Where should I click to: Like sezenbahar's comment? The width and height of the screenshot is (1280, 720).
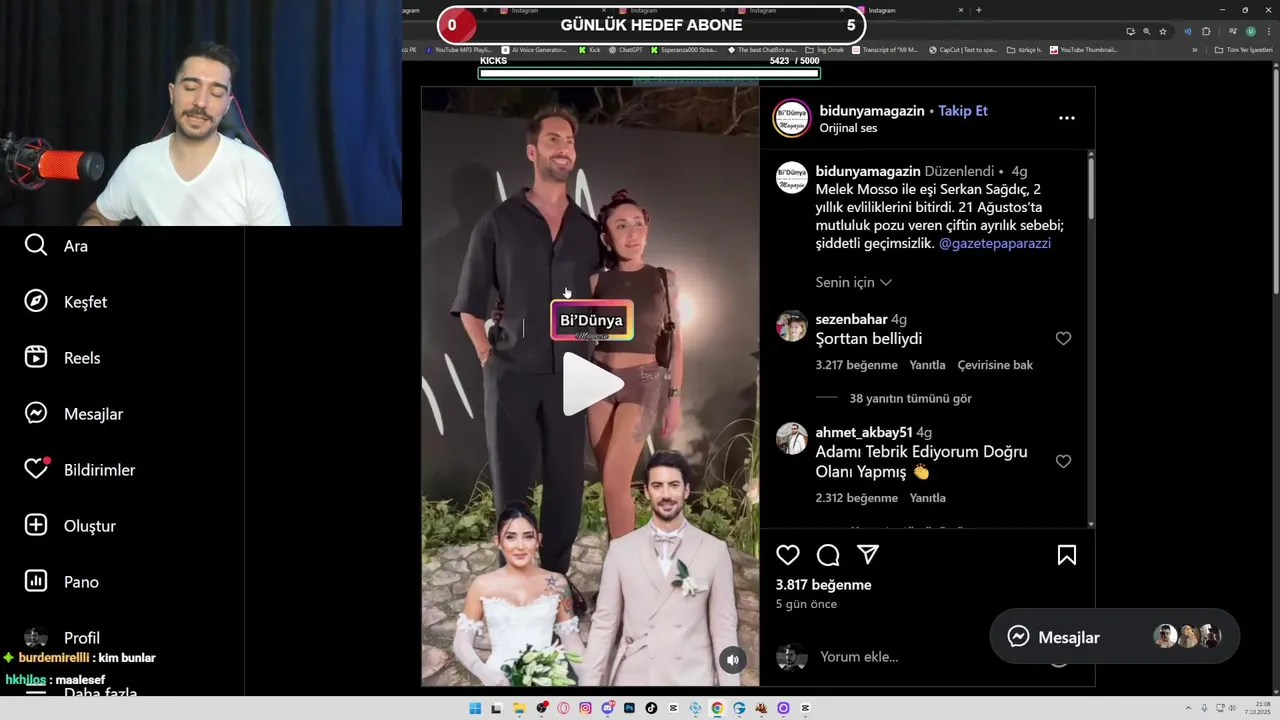pos(1063,339)
